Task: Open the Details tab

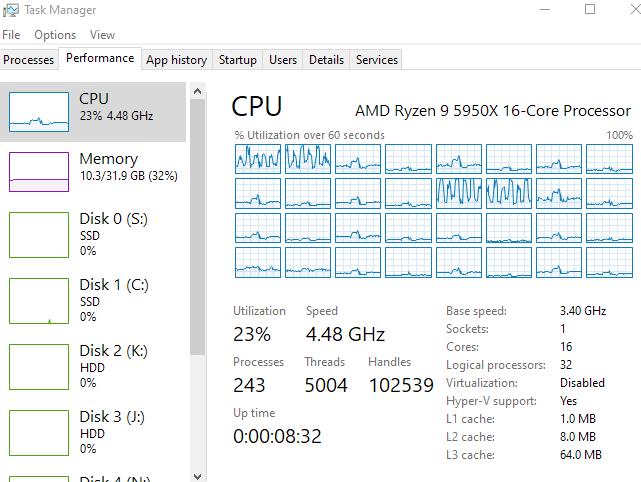Action: 326,60
